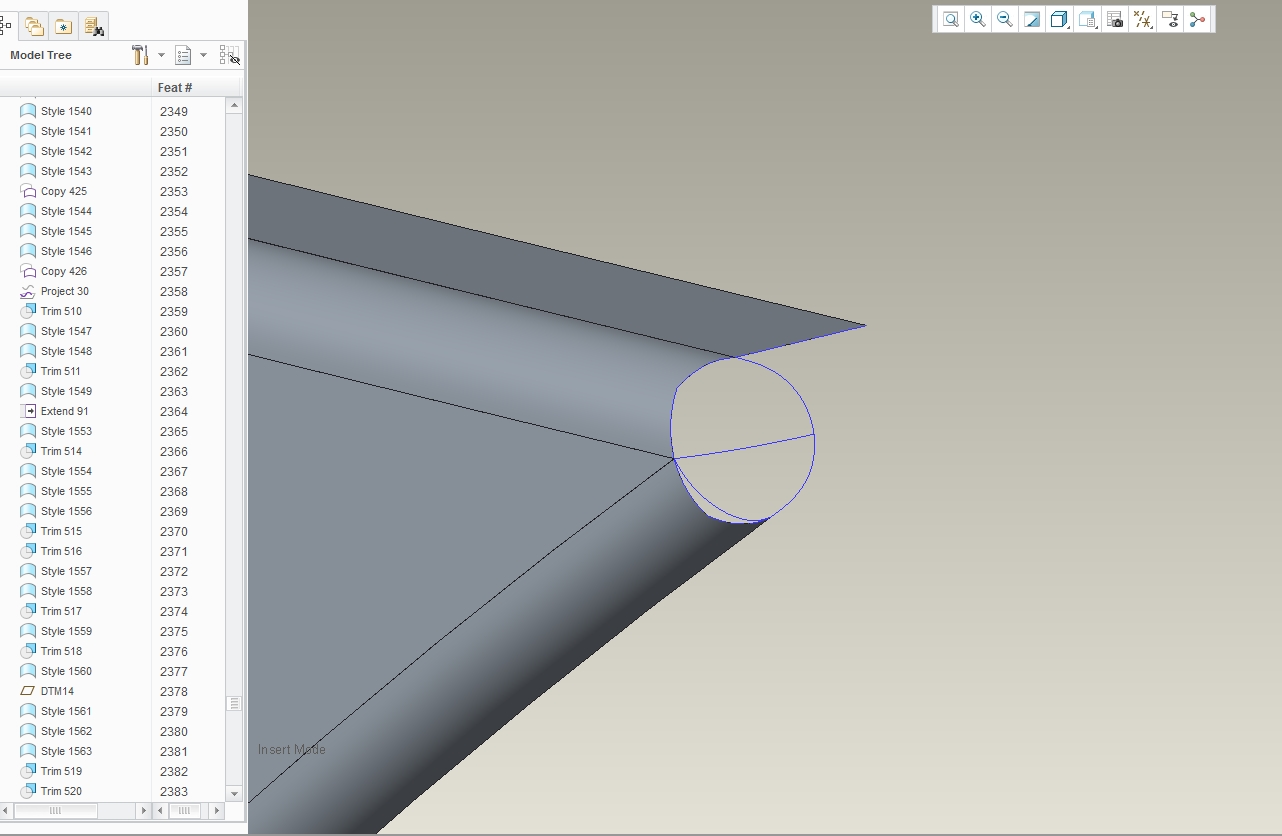Expand the arrow beside the hammer icon

click(x=161, y=55)
